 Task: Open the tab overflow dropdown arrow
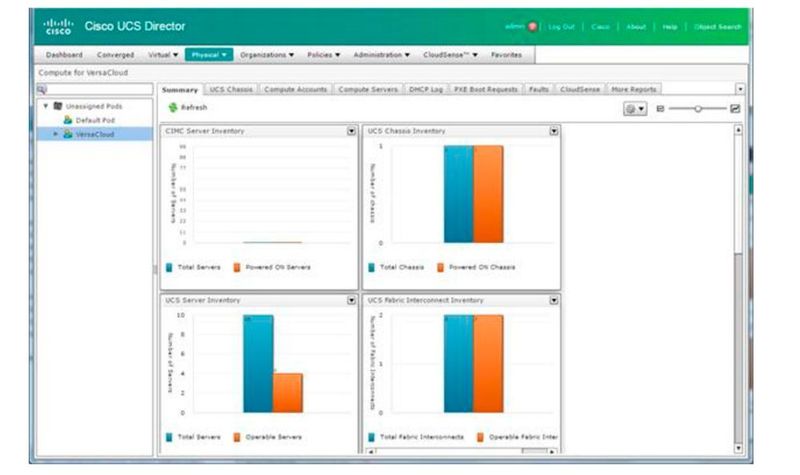(740, 89)
